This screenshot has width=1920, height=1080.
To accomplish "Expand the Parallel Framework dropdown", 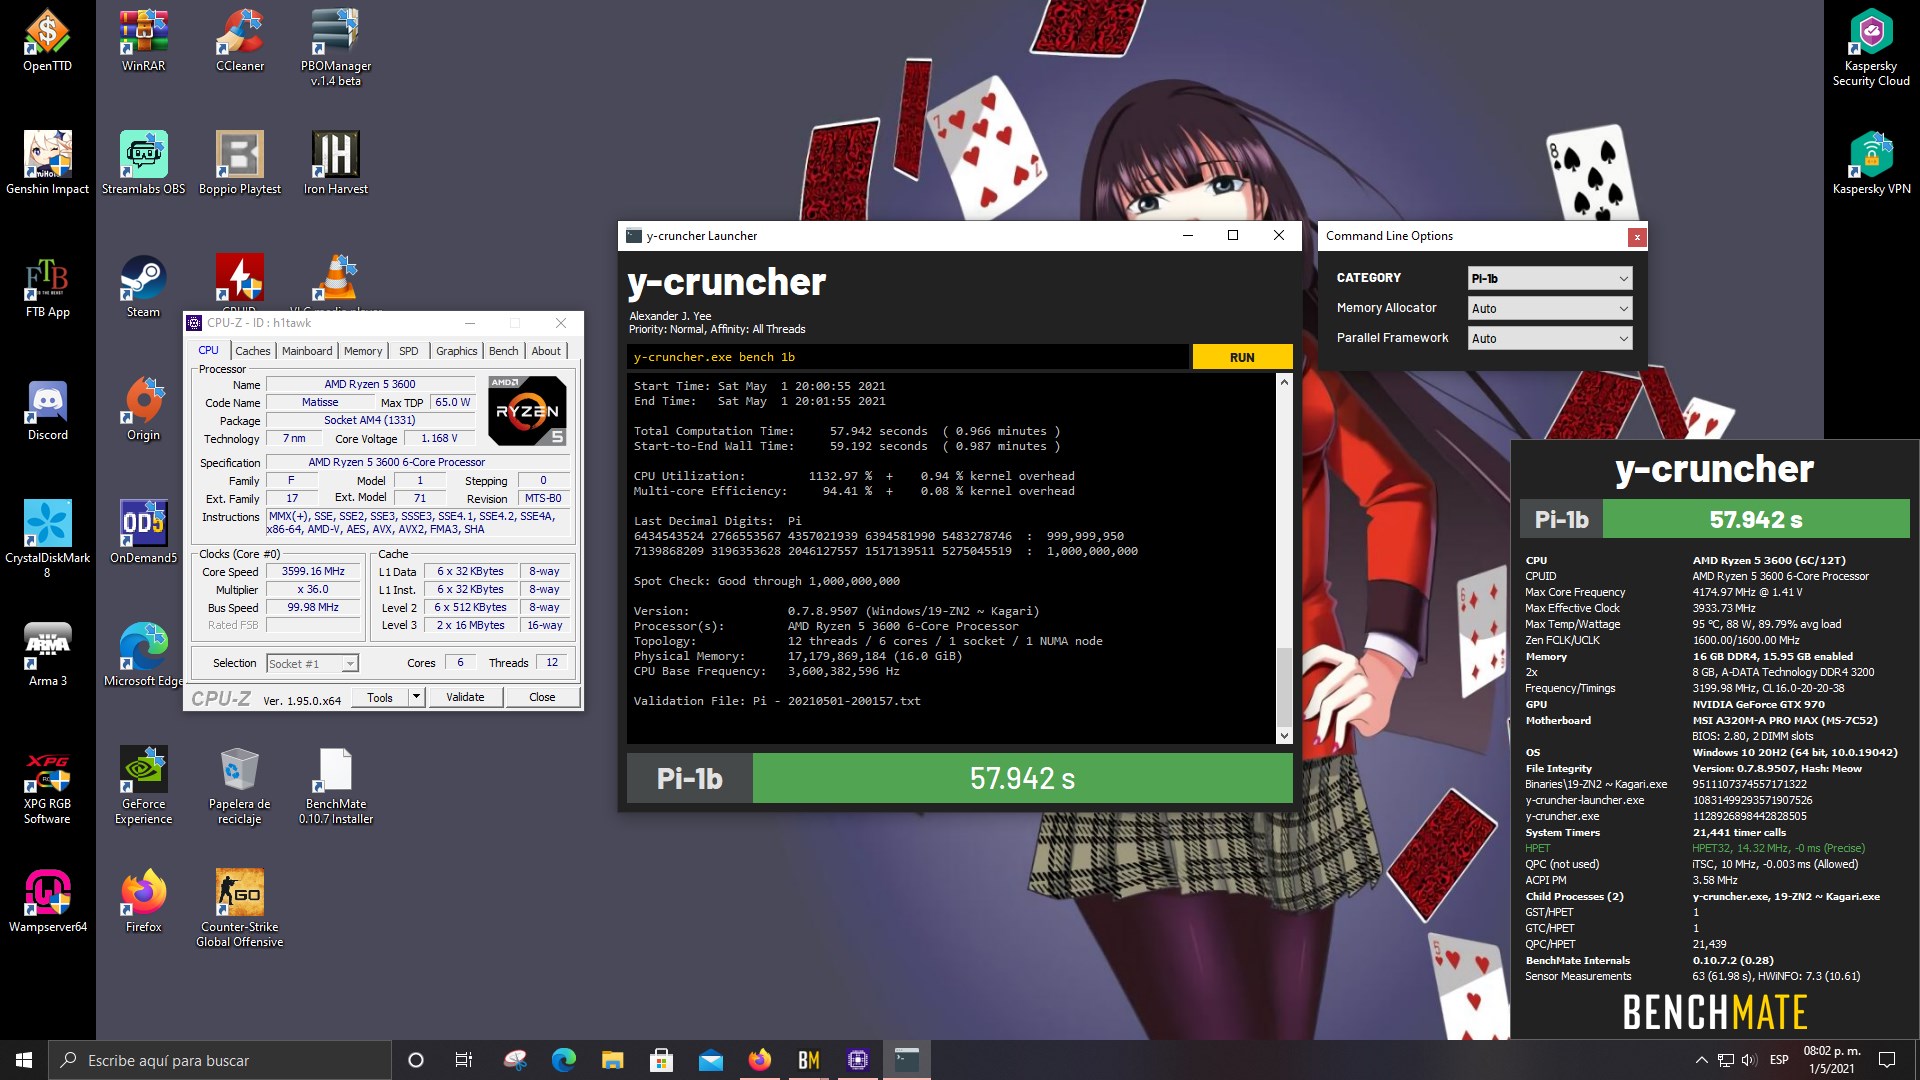I will (x=1550, y=338).
